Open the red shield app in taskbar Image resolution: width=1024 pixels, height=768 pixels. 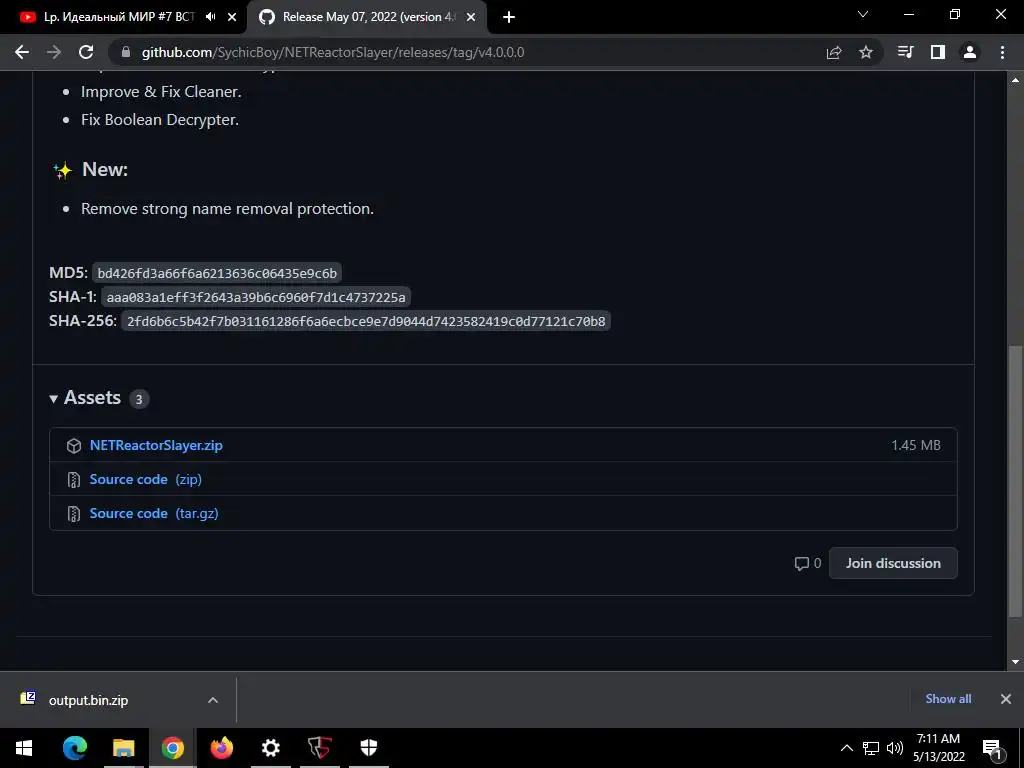point(320,748)
